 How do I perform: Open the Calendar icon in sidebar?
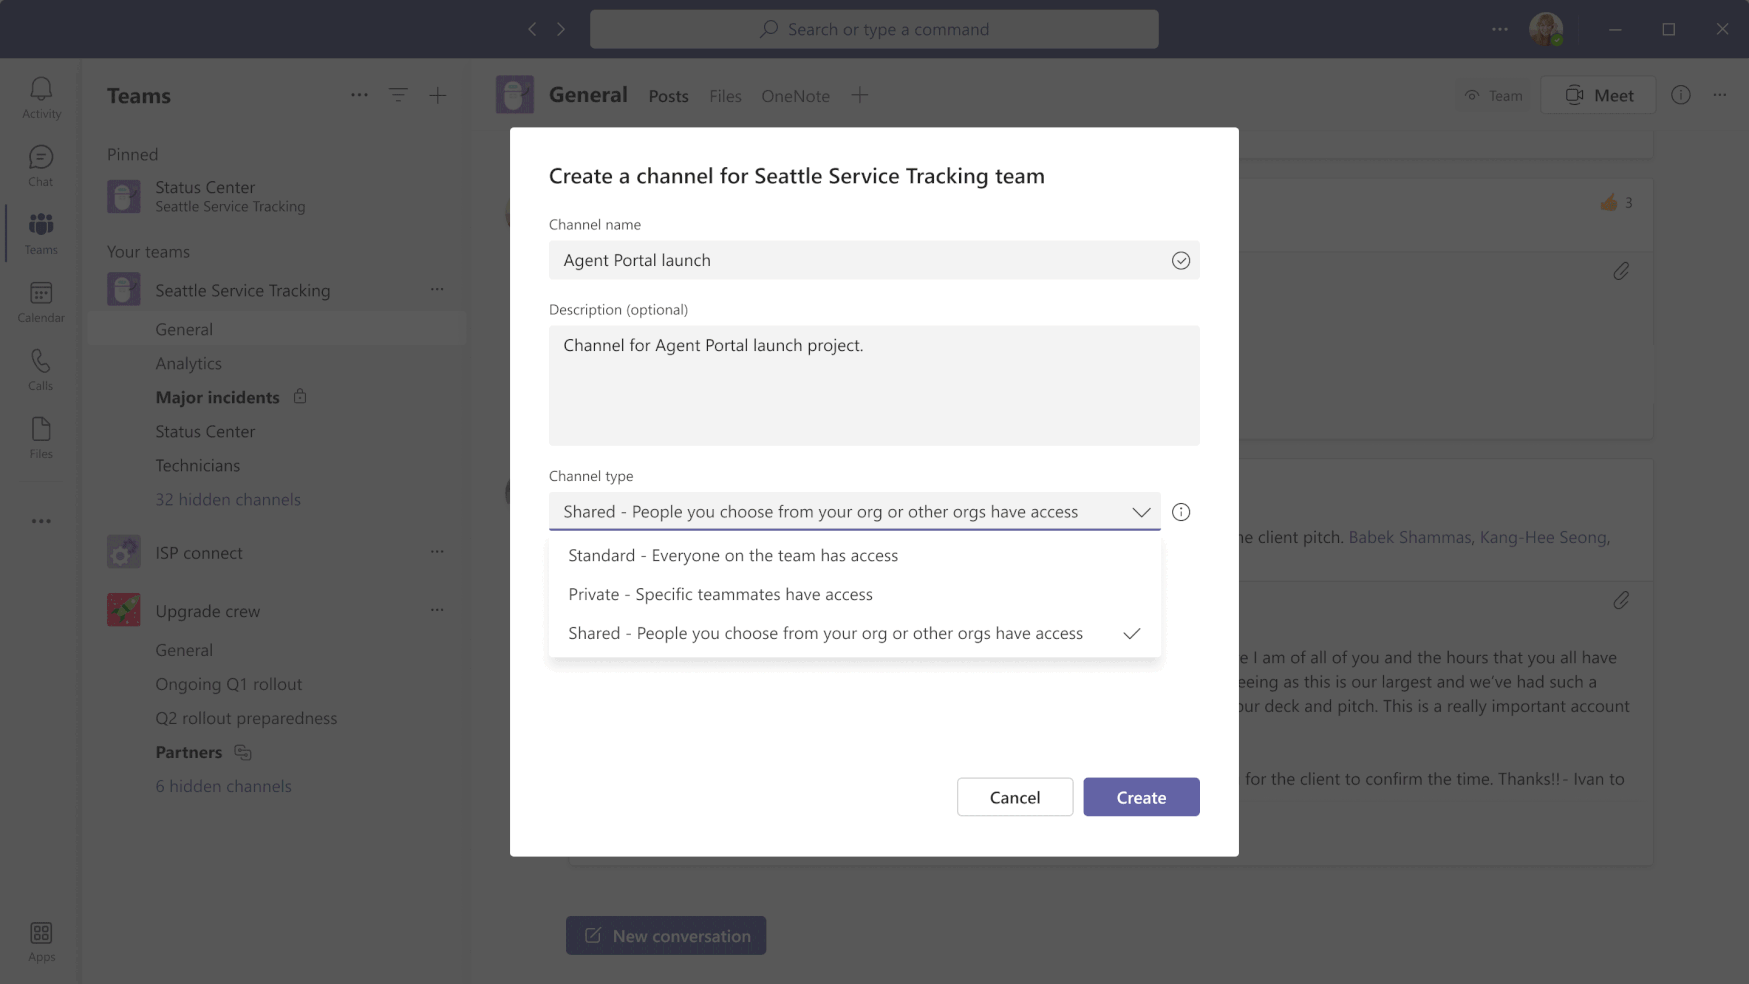tap(41, 301)
